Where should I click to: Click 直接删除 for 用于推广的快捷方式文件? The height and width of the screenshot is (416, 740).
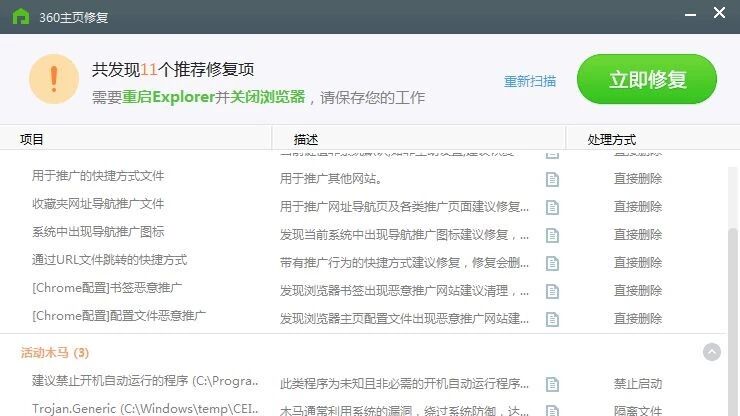(638, 178)
